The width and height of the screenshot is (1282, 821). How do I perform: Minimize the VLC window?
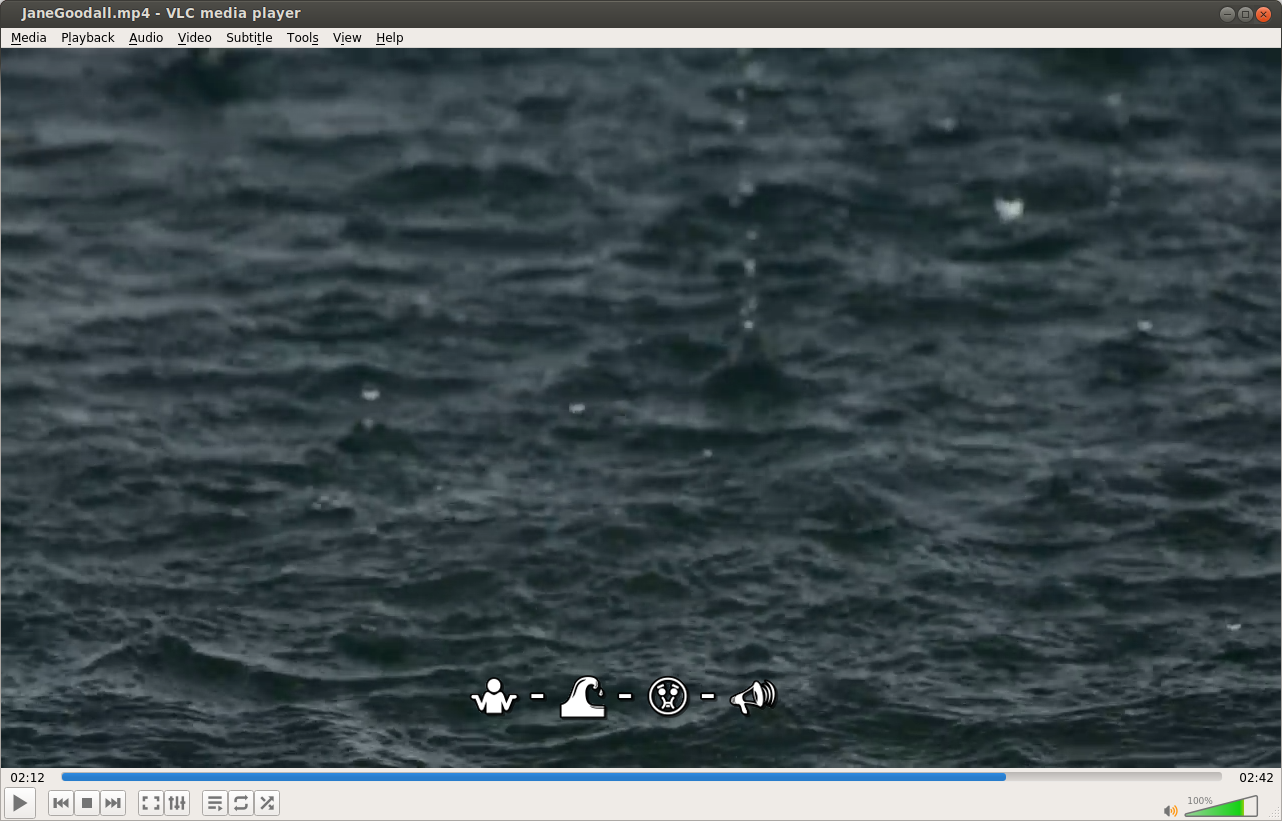point(1227,14)
